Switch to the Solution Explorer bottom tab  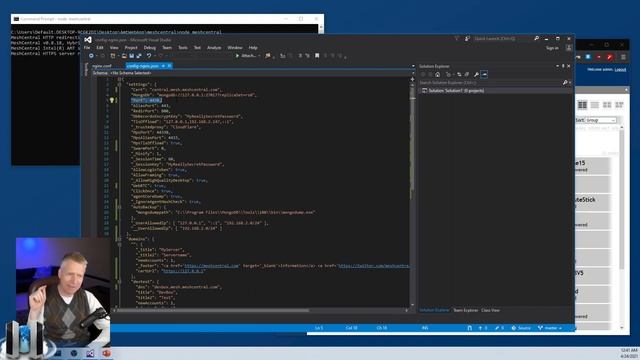coord(434,310)
